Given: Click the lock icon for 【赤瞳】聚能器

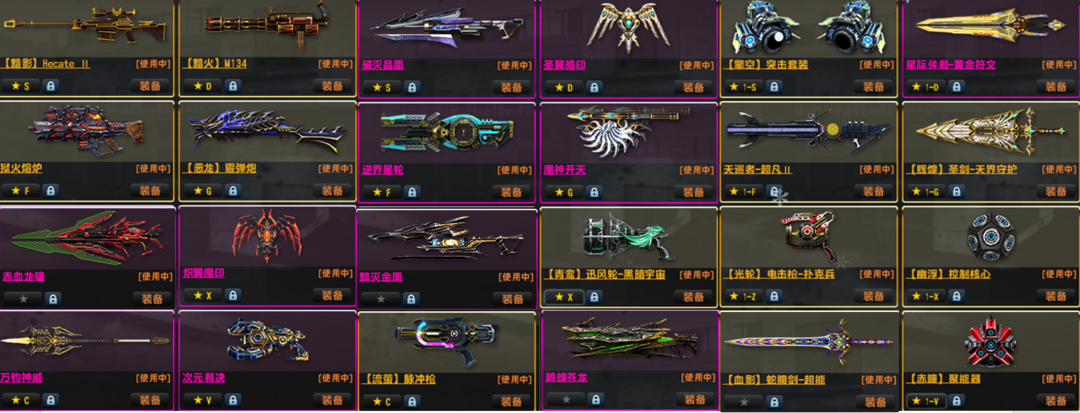Looking at the screenshot, I should coord(956,401).
